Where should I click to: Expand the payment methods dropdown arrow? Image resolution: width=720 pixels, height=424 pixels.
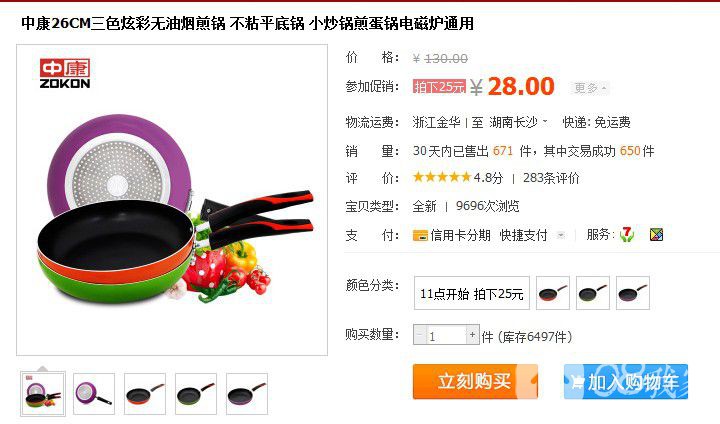(561, 235)
